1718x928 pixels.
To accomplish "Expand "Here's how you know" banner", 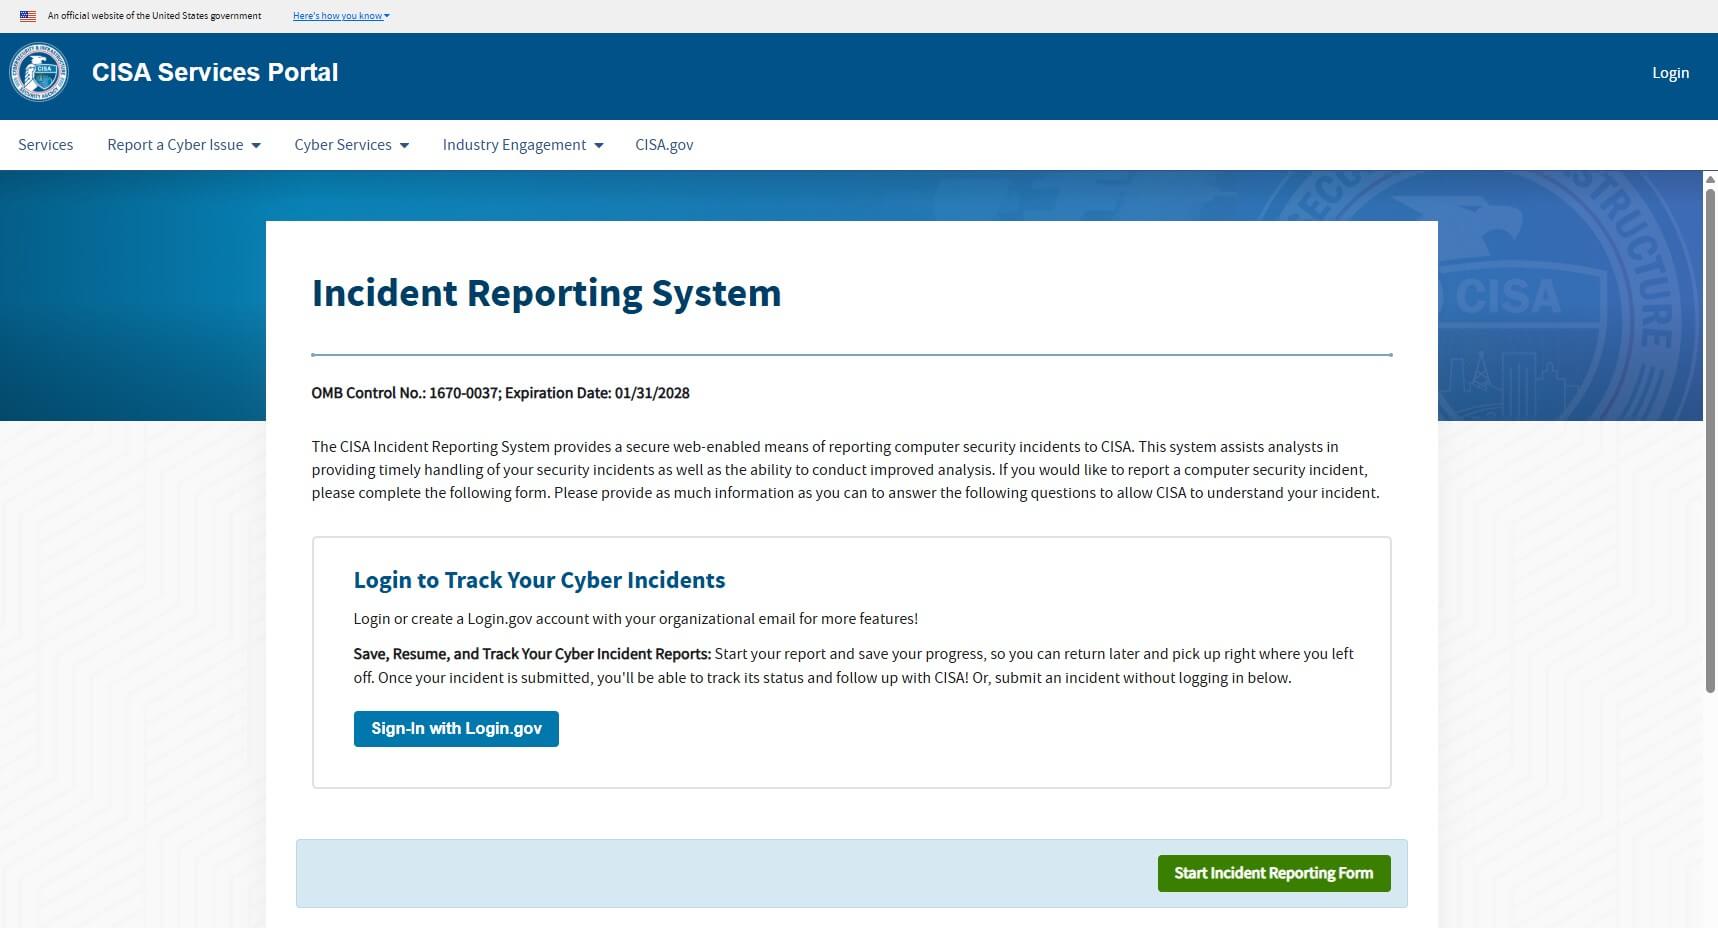I will click(x=341, y=16).
